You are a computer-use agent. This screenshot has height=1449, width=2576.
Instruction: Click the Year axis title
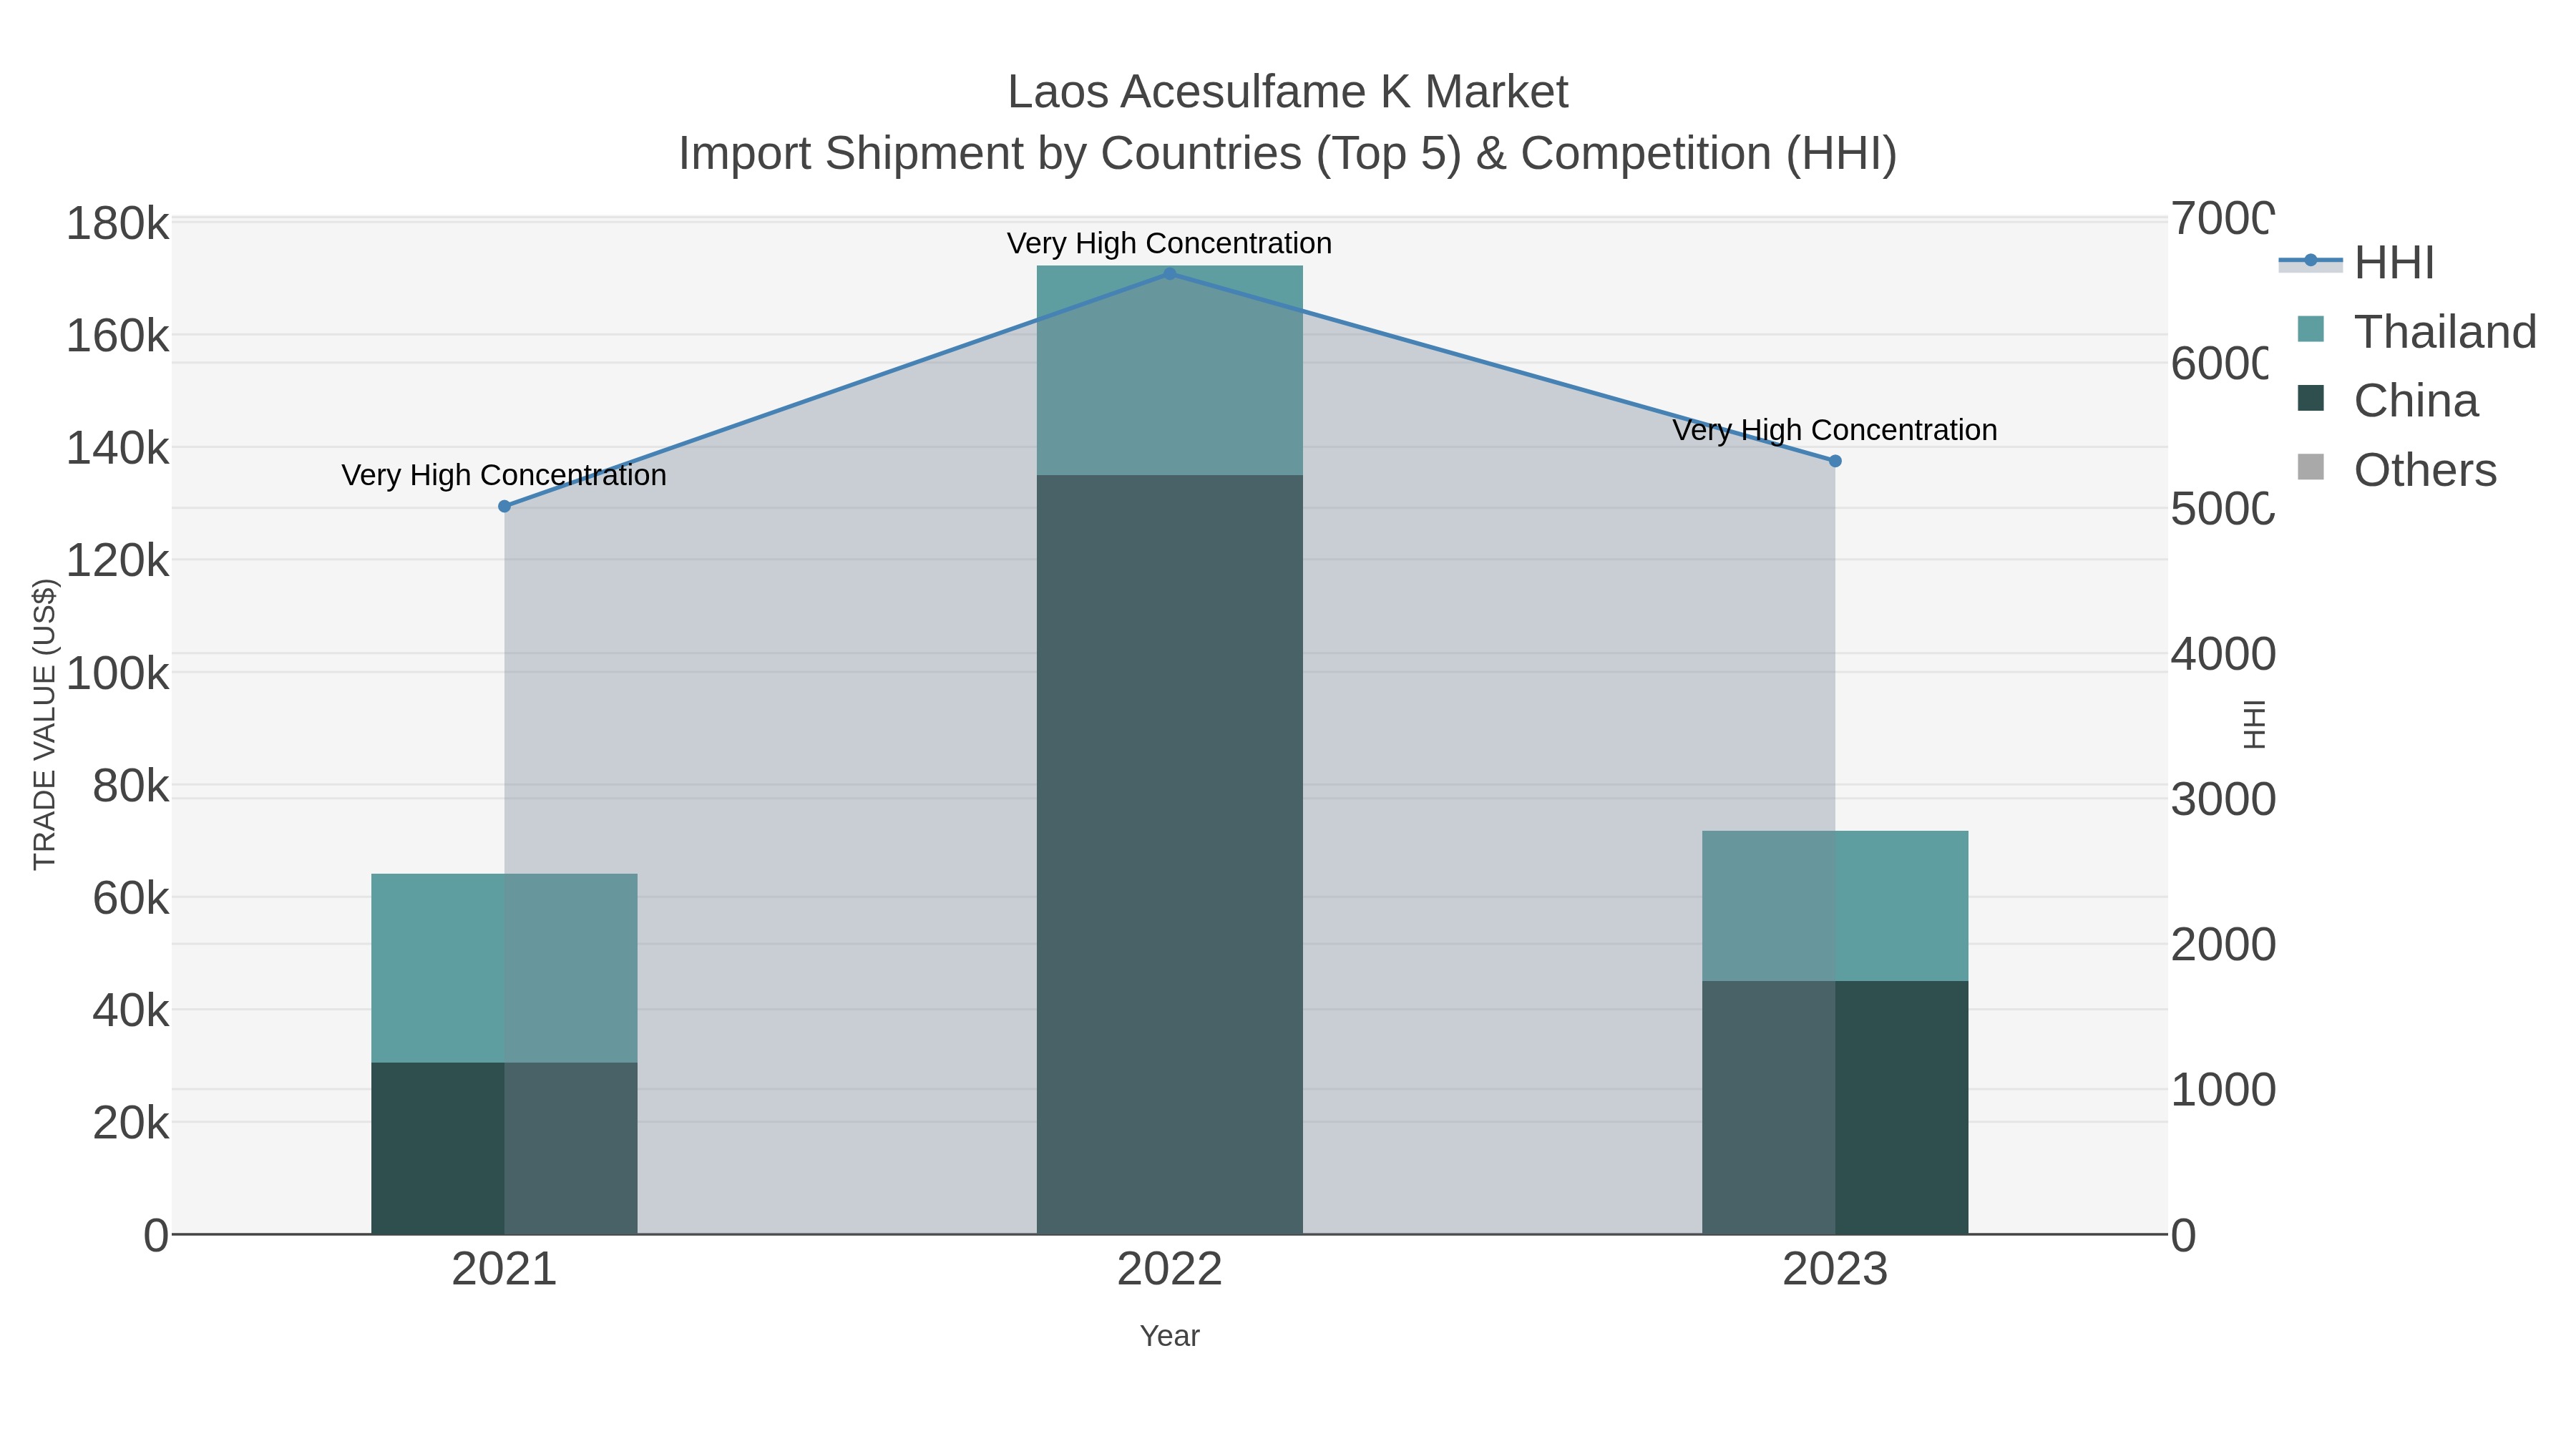[x=1169, y=1336]
